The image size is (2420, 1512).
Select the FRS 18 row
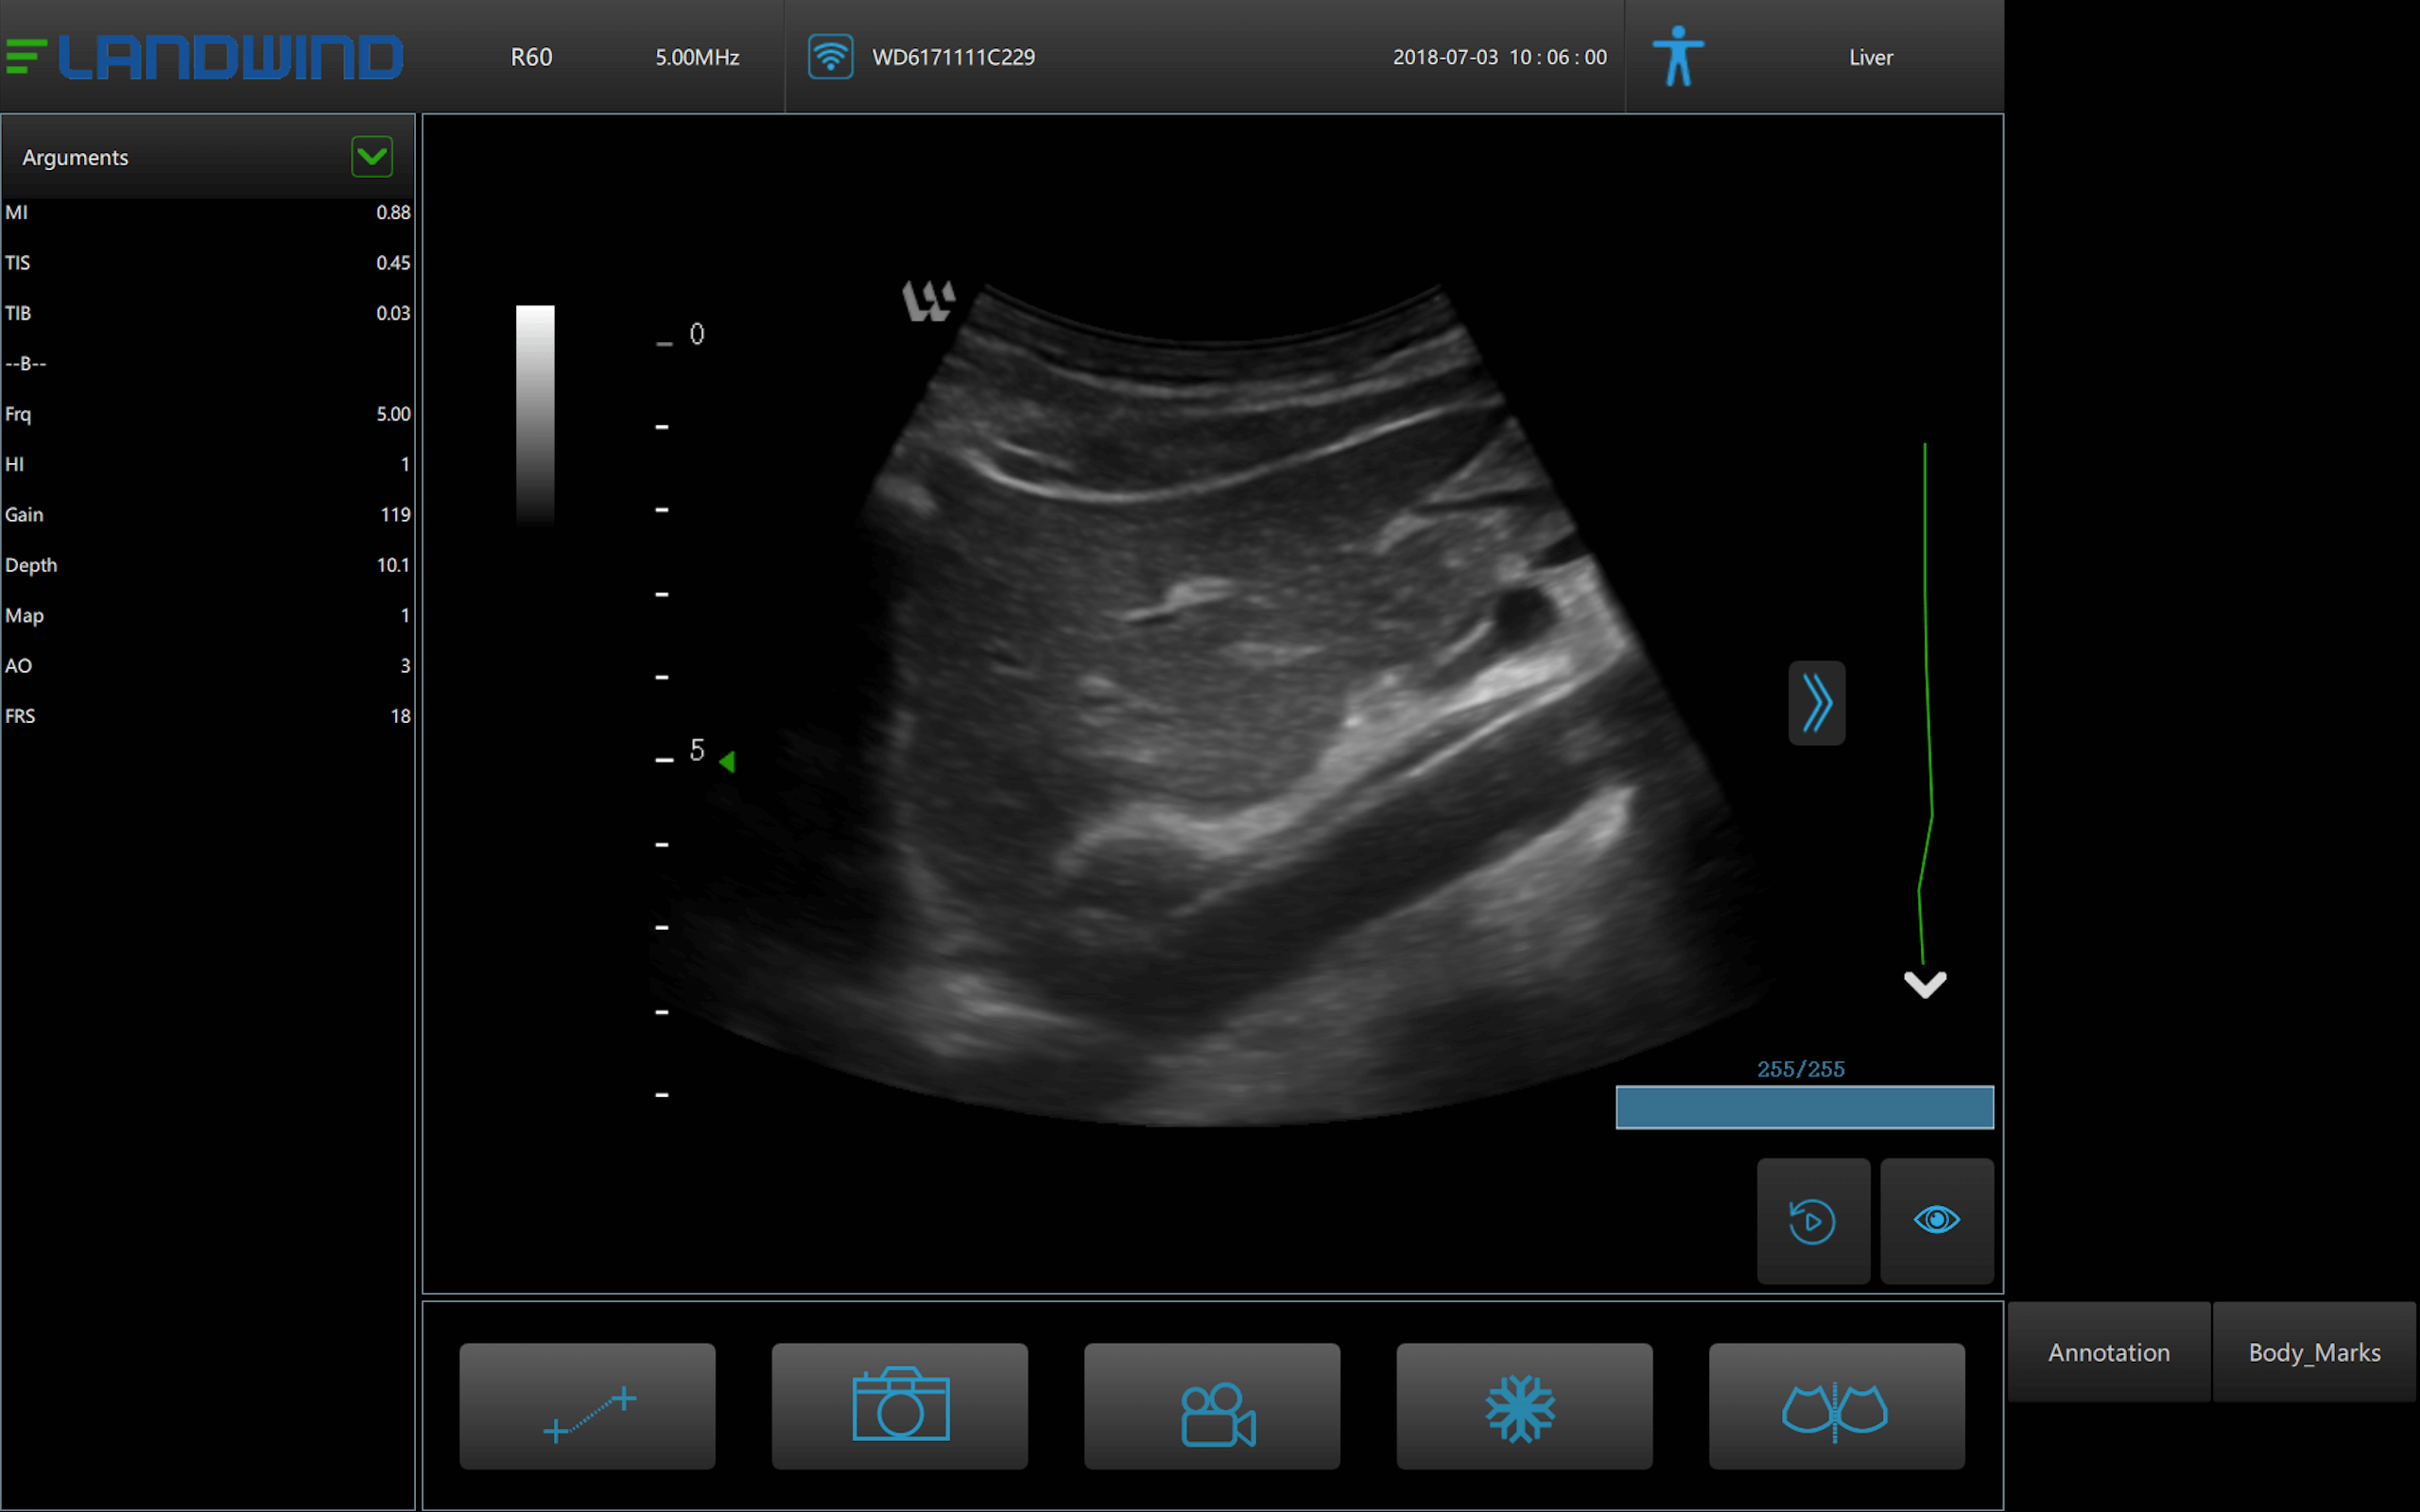click(208, 716)
